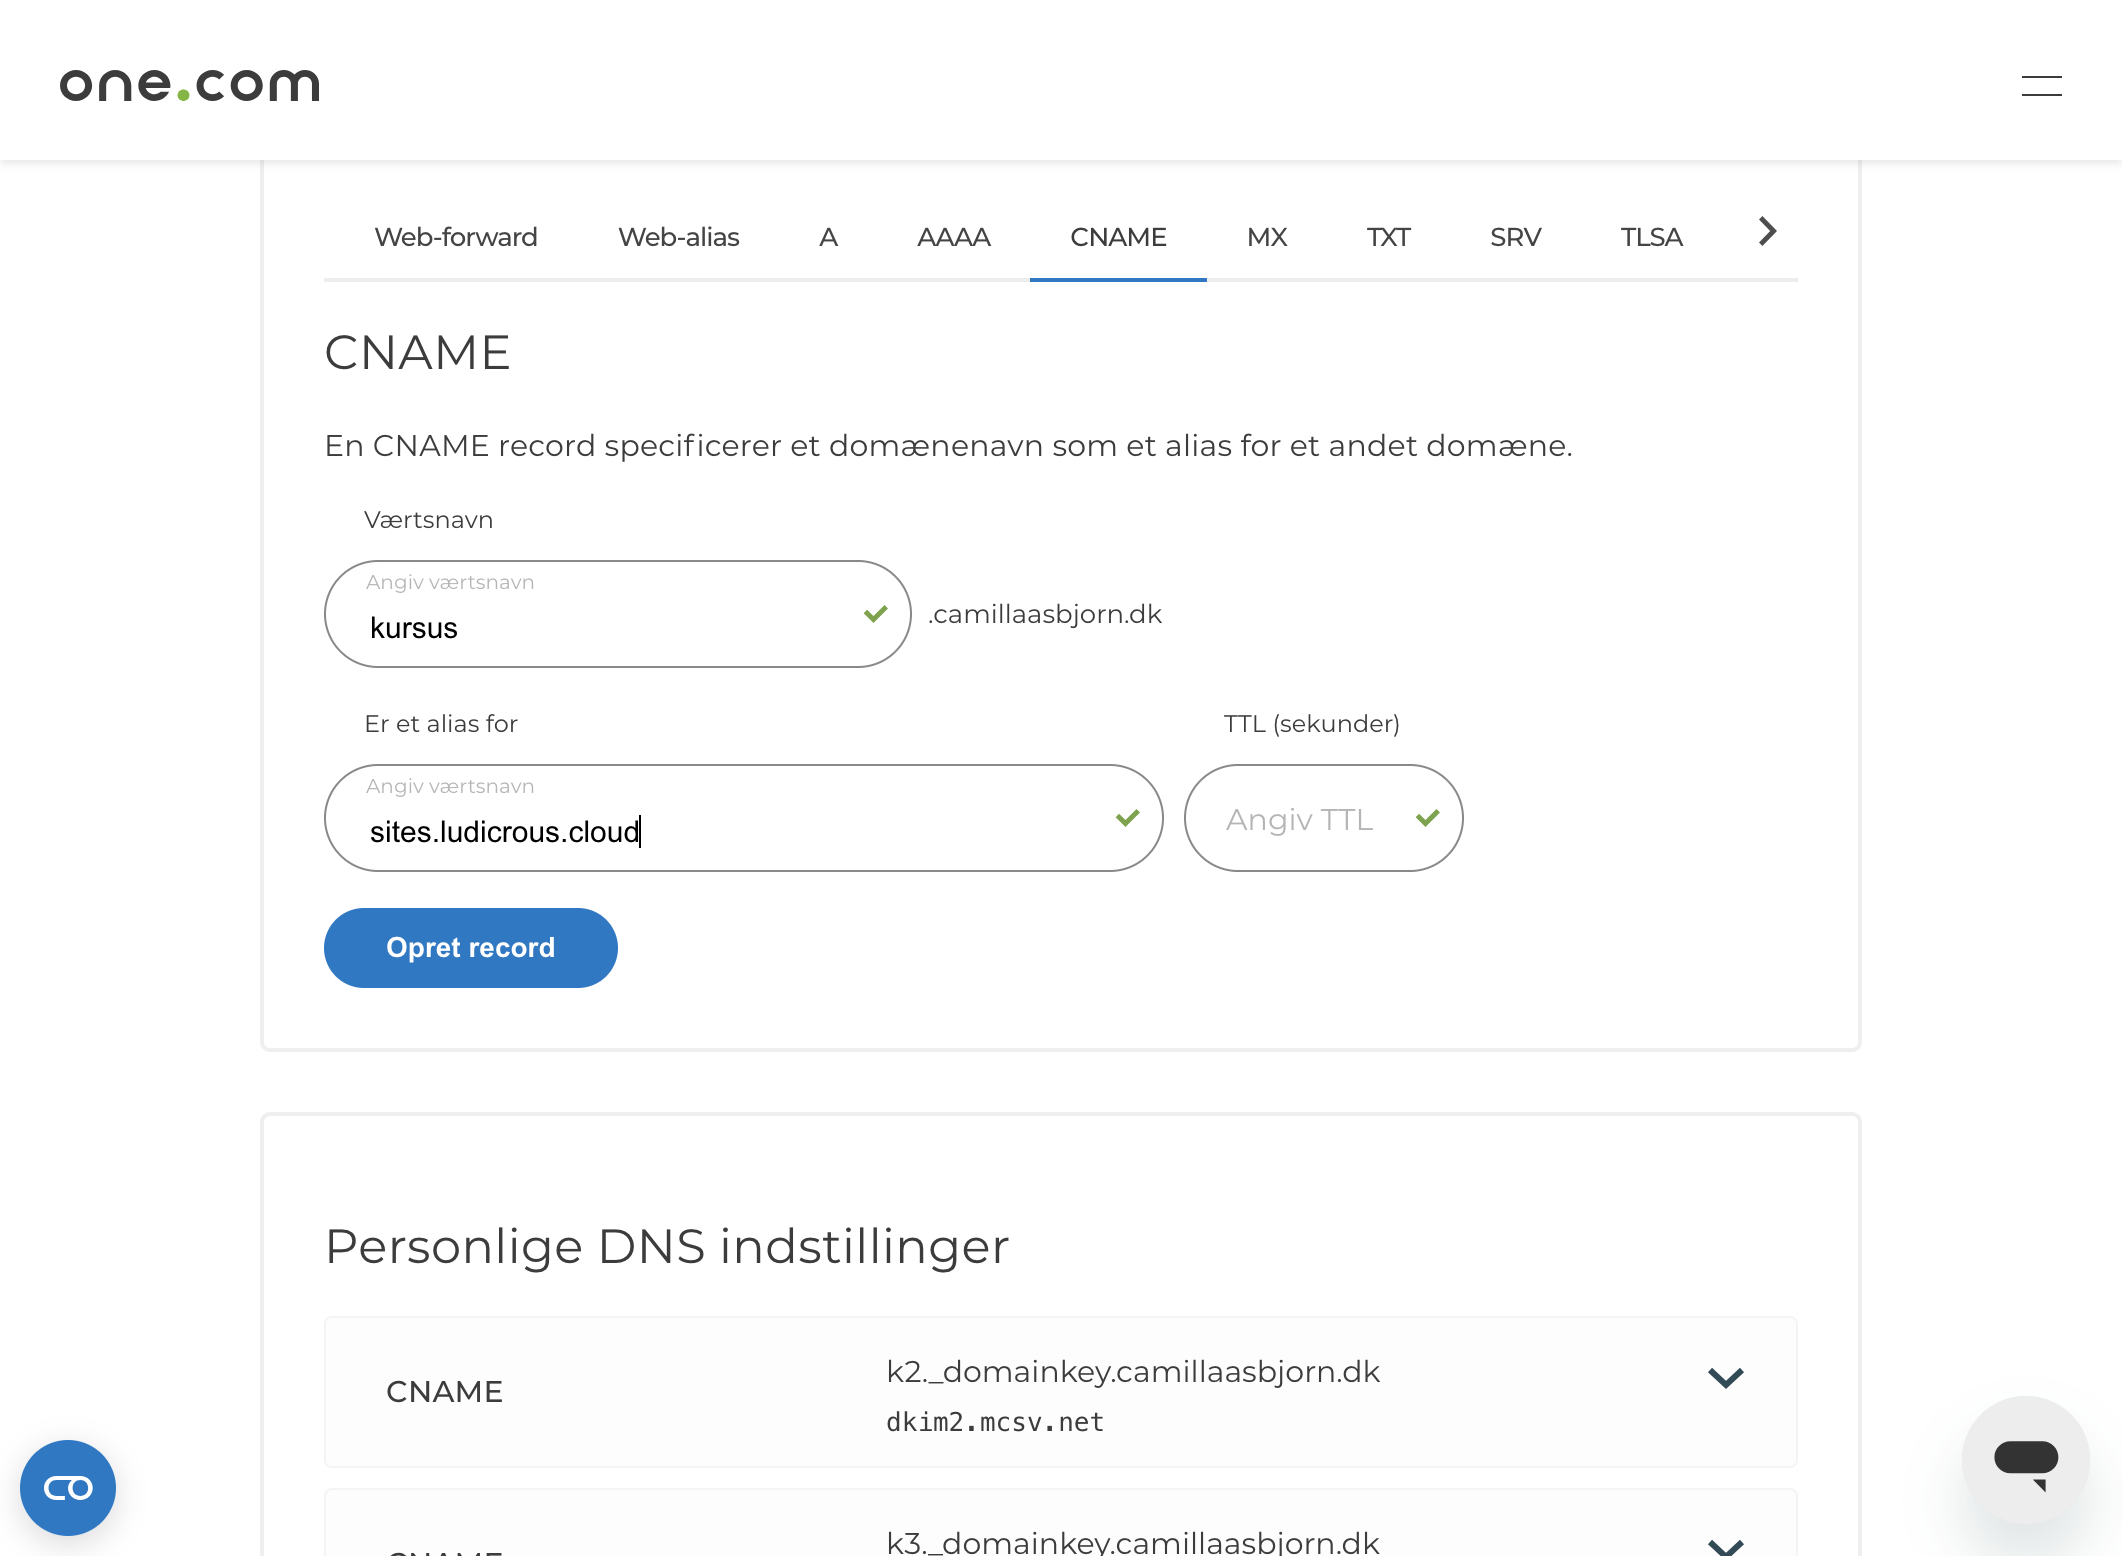Click the Personlige DNS indstillinger heading
This screenshot has width=2122, height=1556.
667,1247
